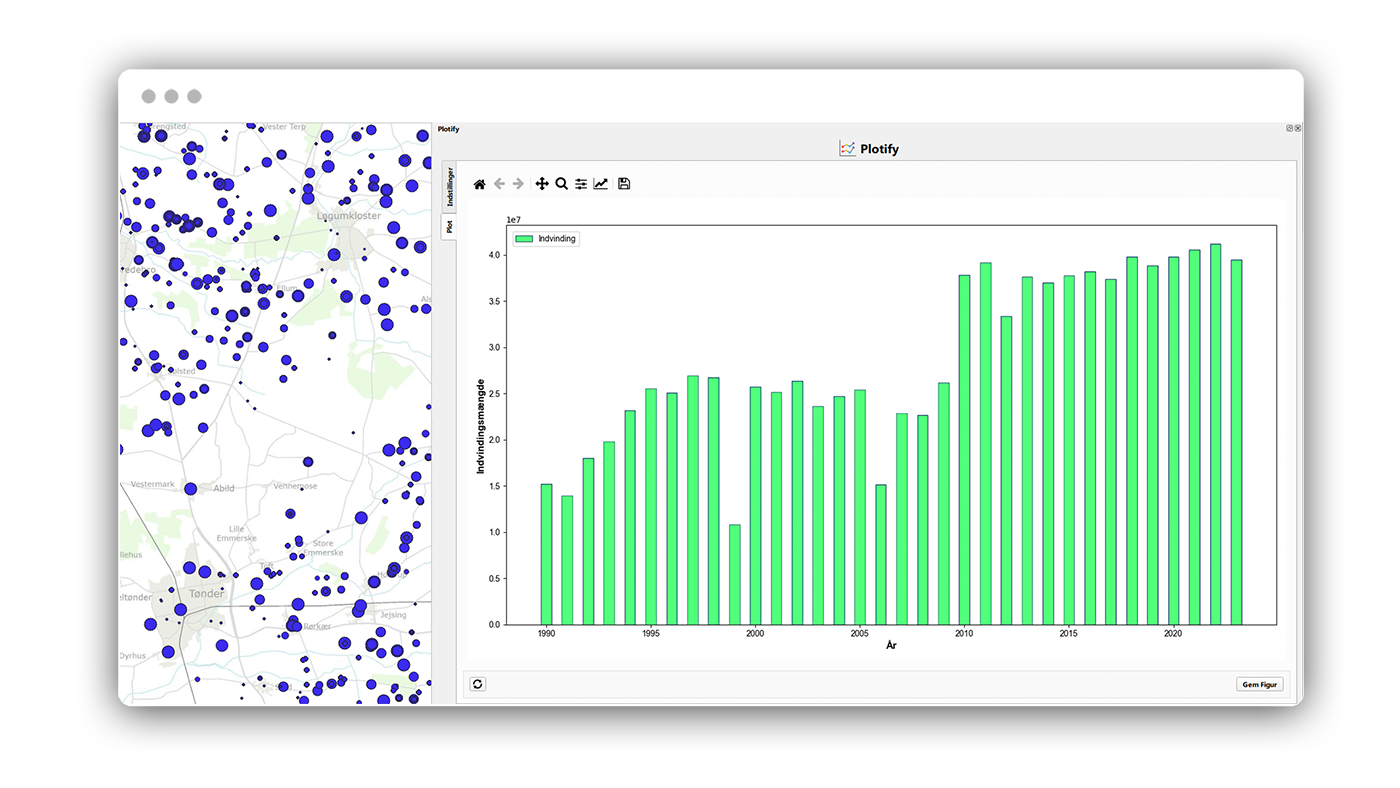Click the back arrow in plot toolbar
The image size is (1400, 788).
point(500,184)
